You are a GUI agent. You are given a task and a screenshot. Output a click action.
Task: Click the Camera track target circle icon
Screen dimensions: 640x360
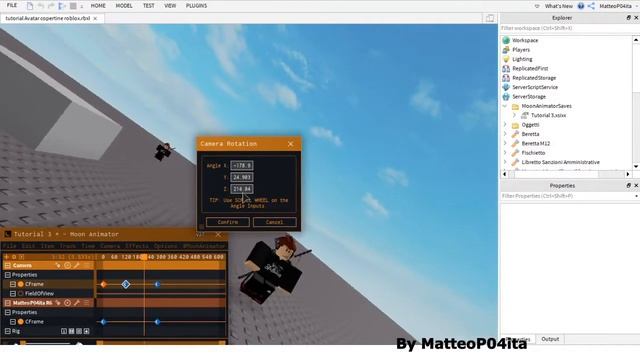click(67, 265)
